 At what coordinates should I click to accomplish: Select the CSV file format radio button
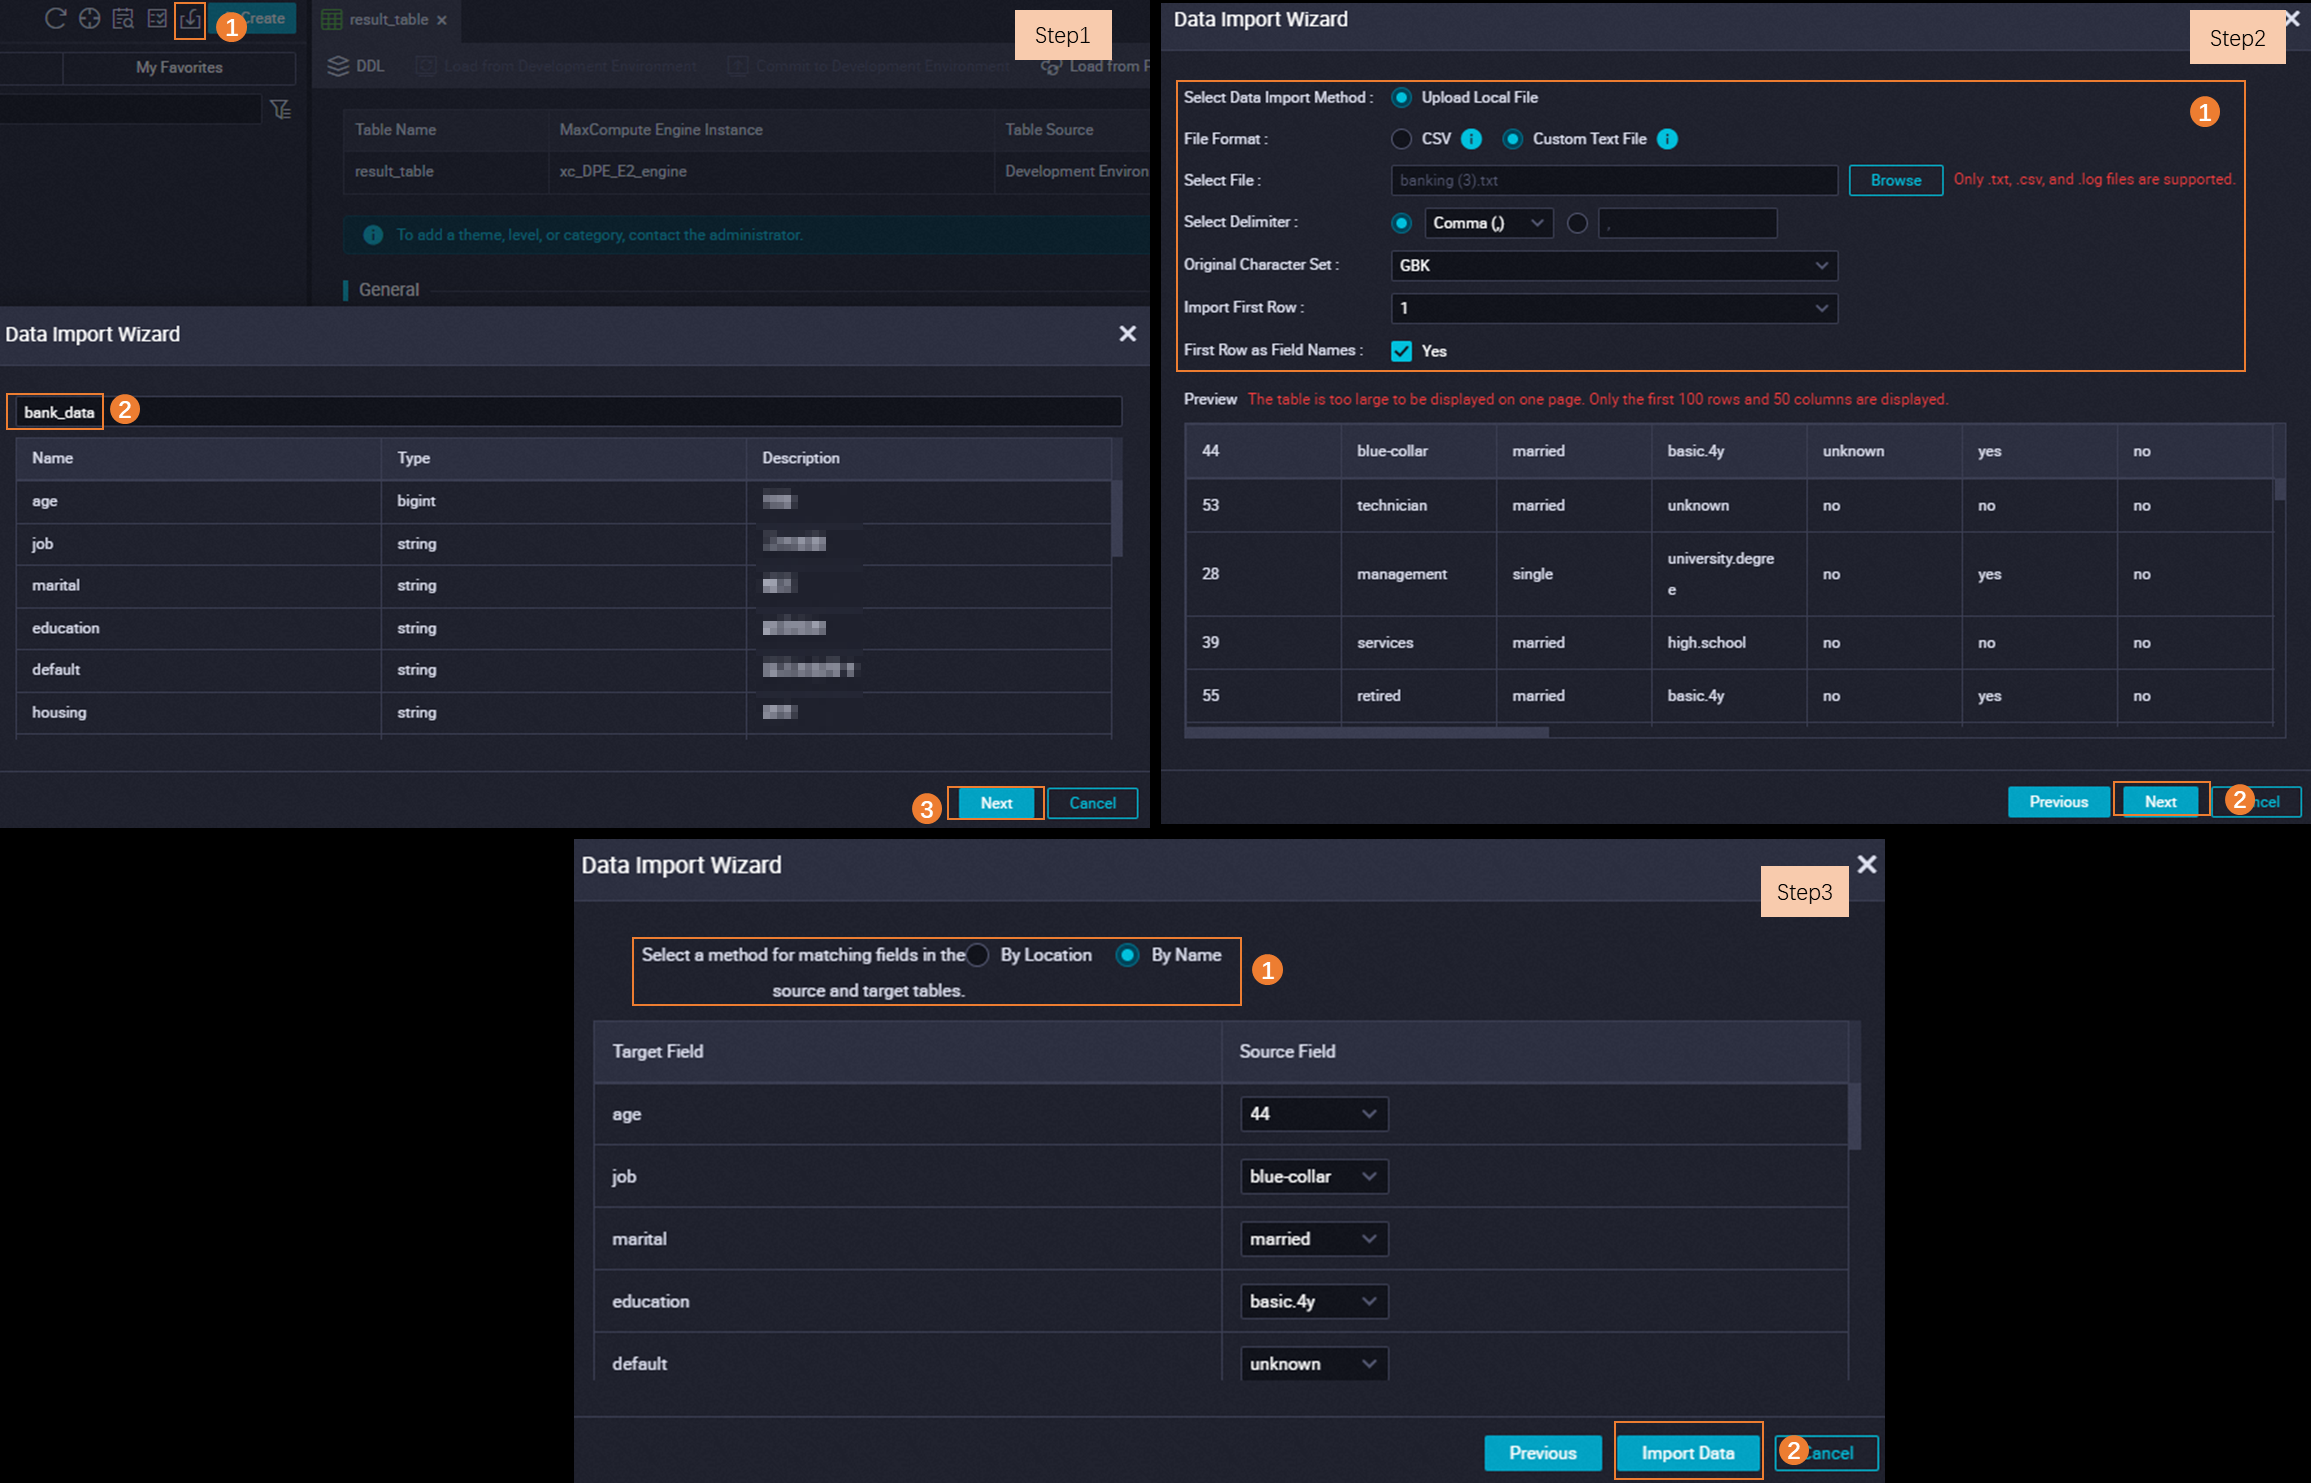coord(1402,139)
